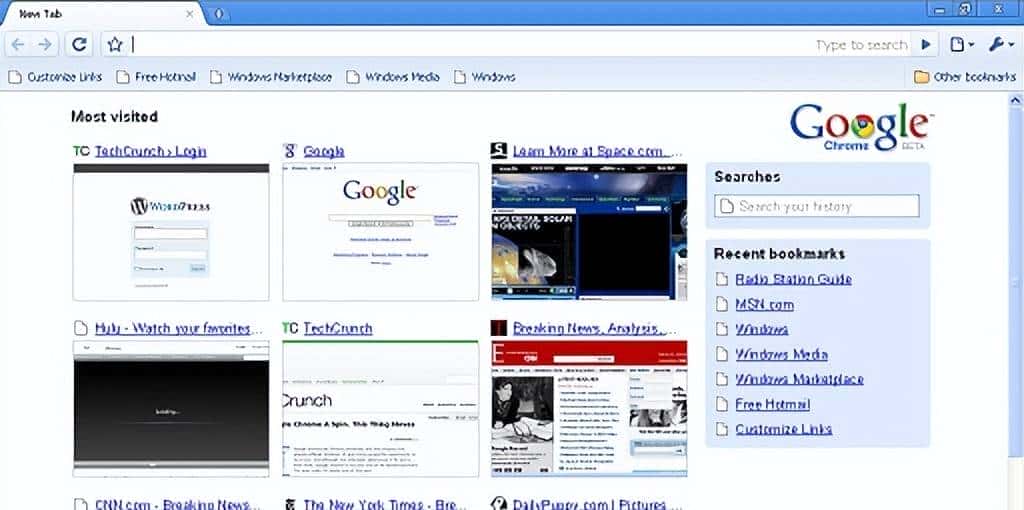Screen dimensions: 1024x510
Task: Close the New Tab tab
Action: pos(190,14)
